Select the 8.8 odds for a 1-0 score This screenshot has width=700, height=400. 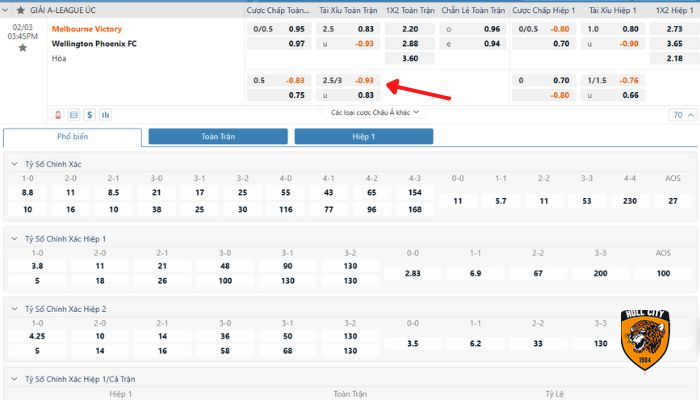27,192
